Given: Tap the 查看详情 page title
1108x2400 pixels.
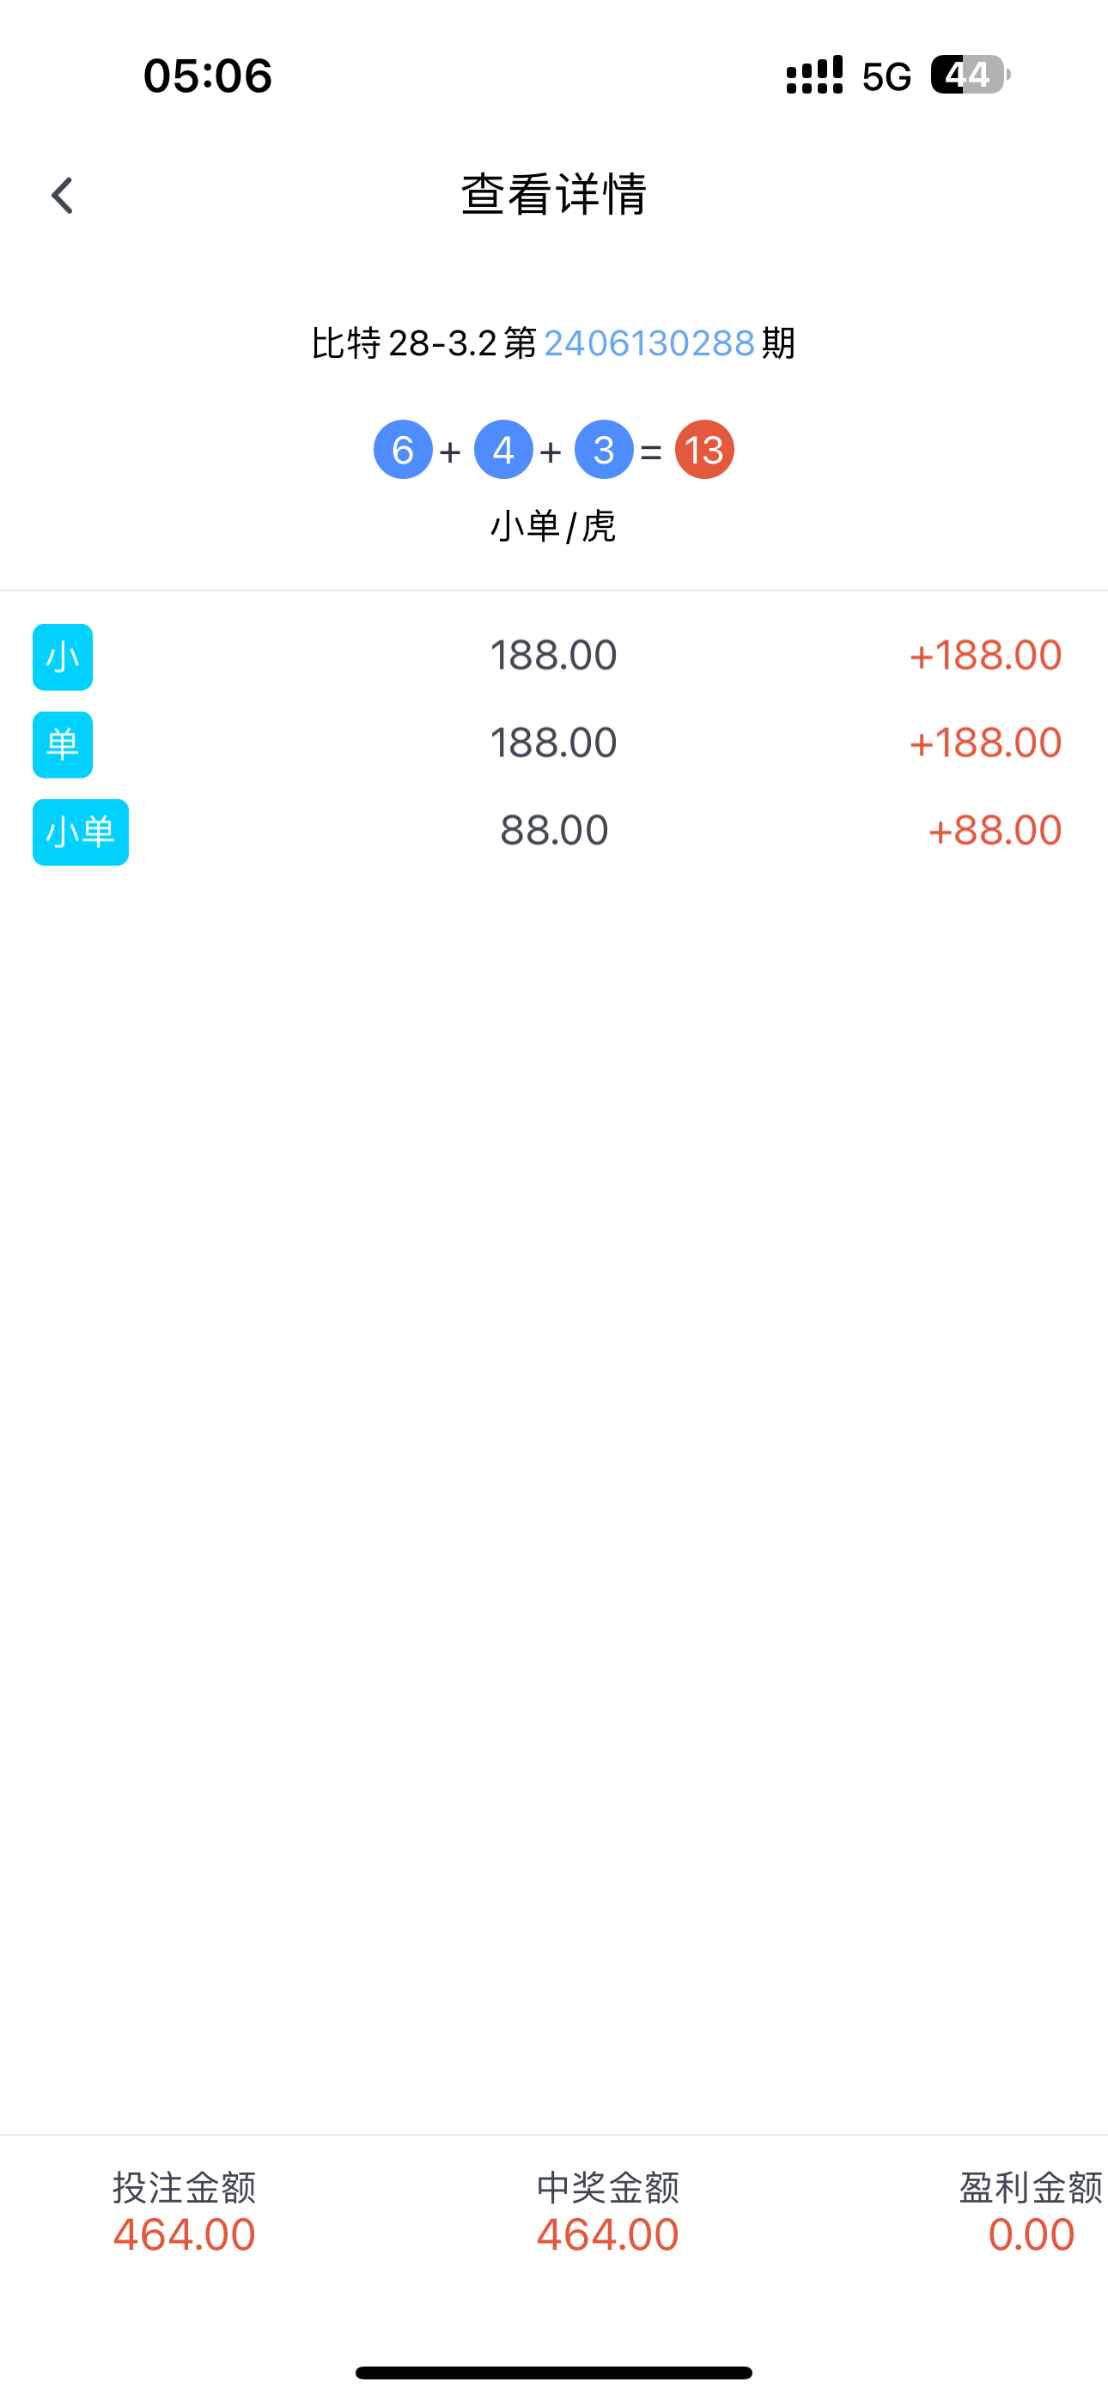Looking at the screenshot, I should tap(553, 194).
